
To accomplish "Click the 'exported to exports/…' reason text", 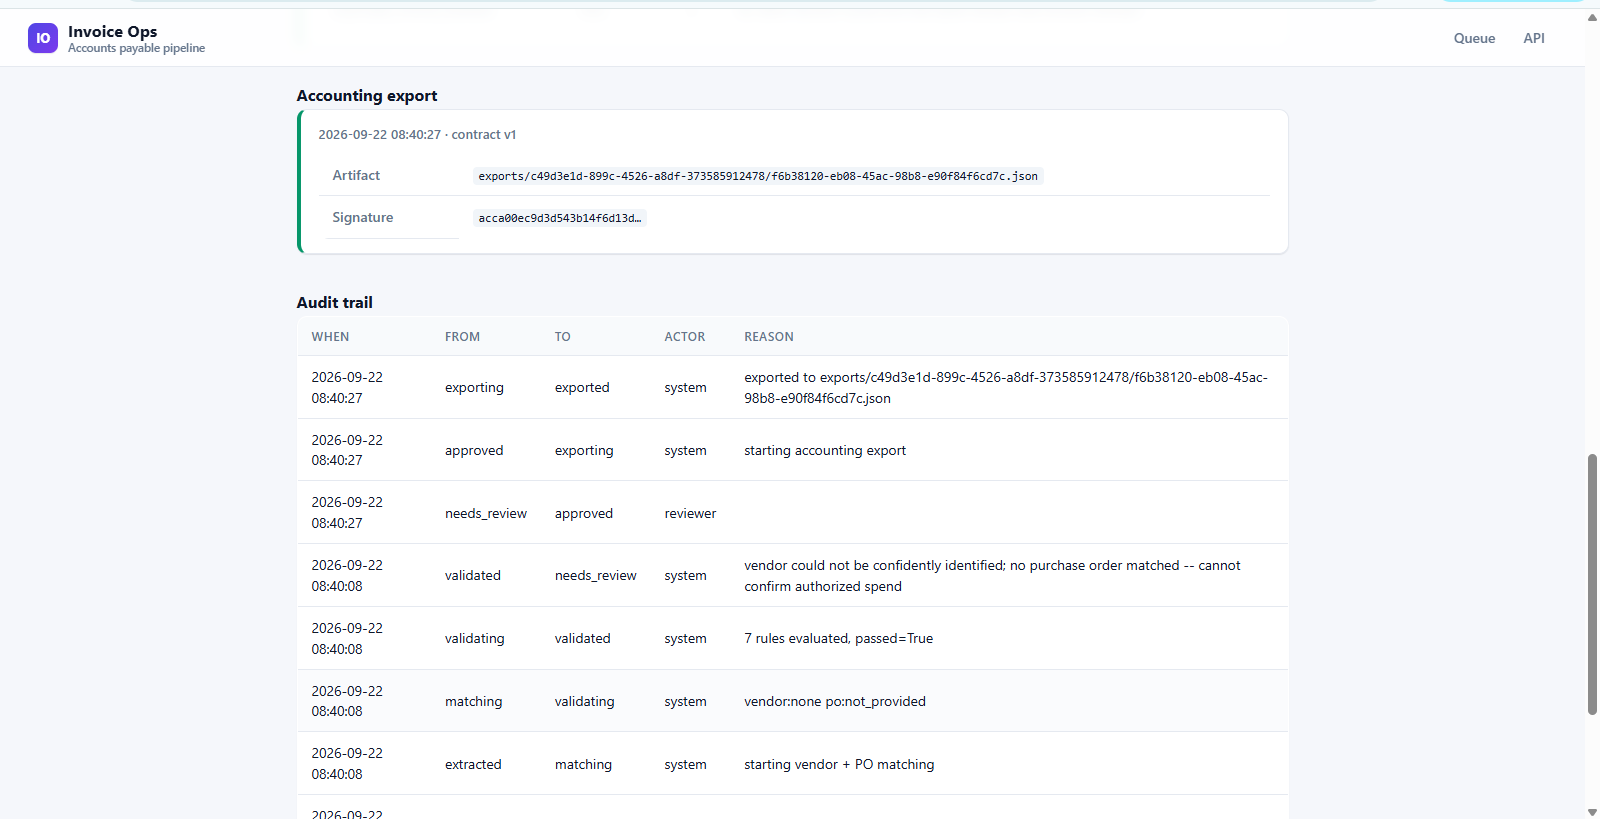I will pyautogui.click(x=1006, y=388).
